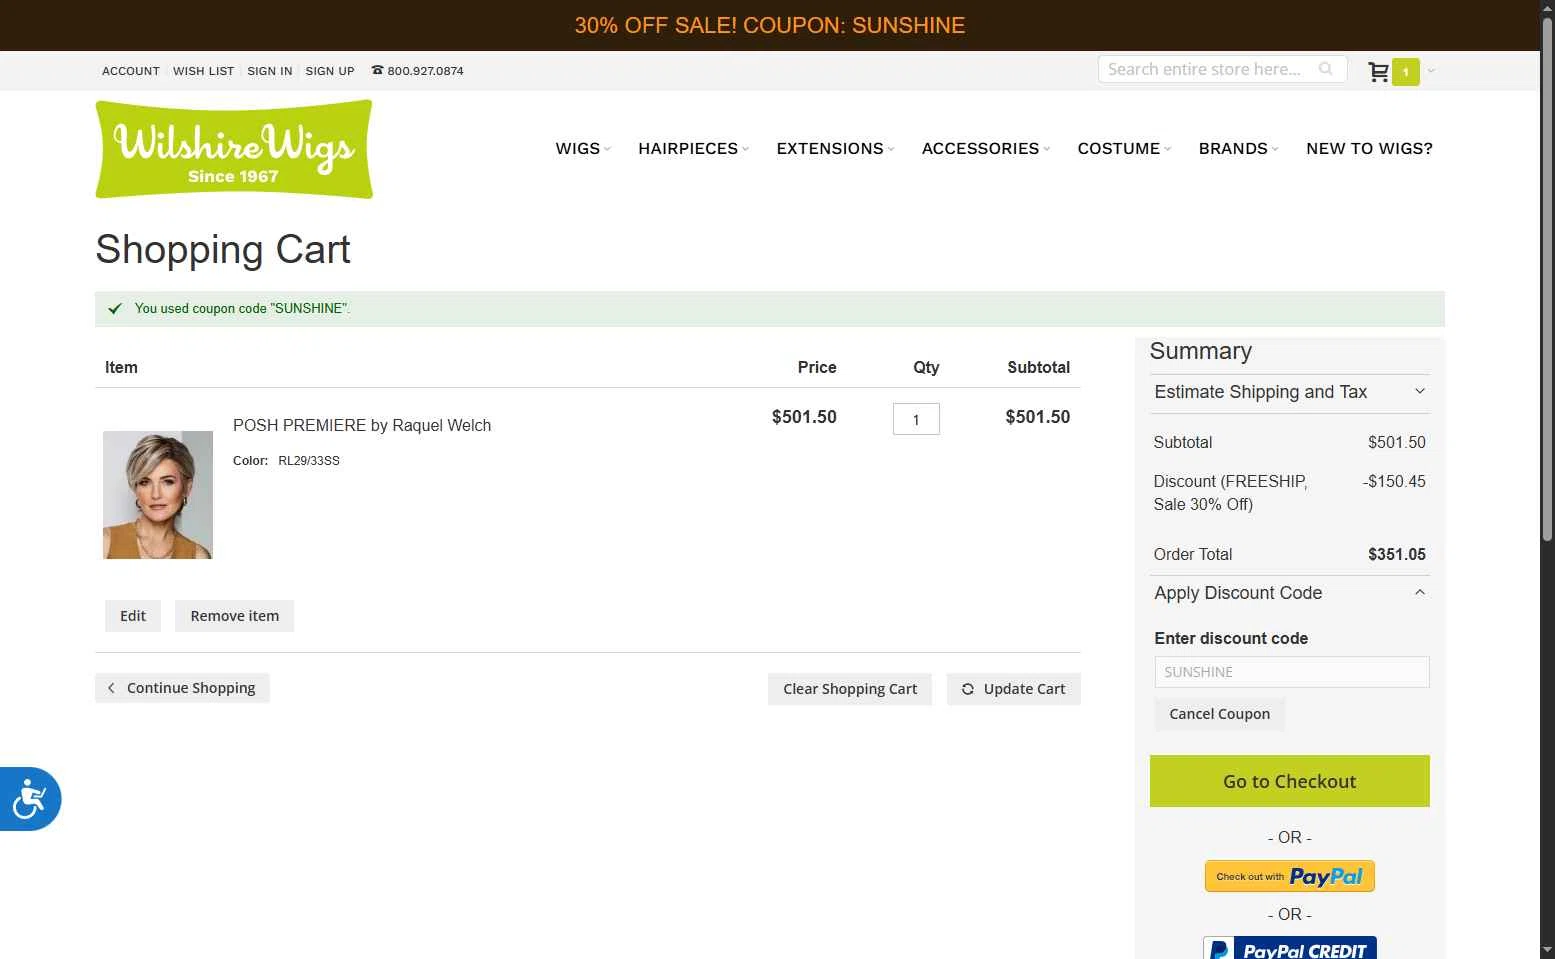
Task: Click the ACCOUNT link
Action: (x=131, y=71)
